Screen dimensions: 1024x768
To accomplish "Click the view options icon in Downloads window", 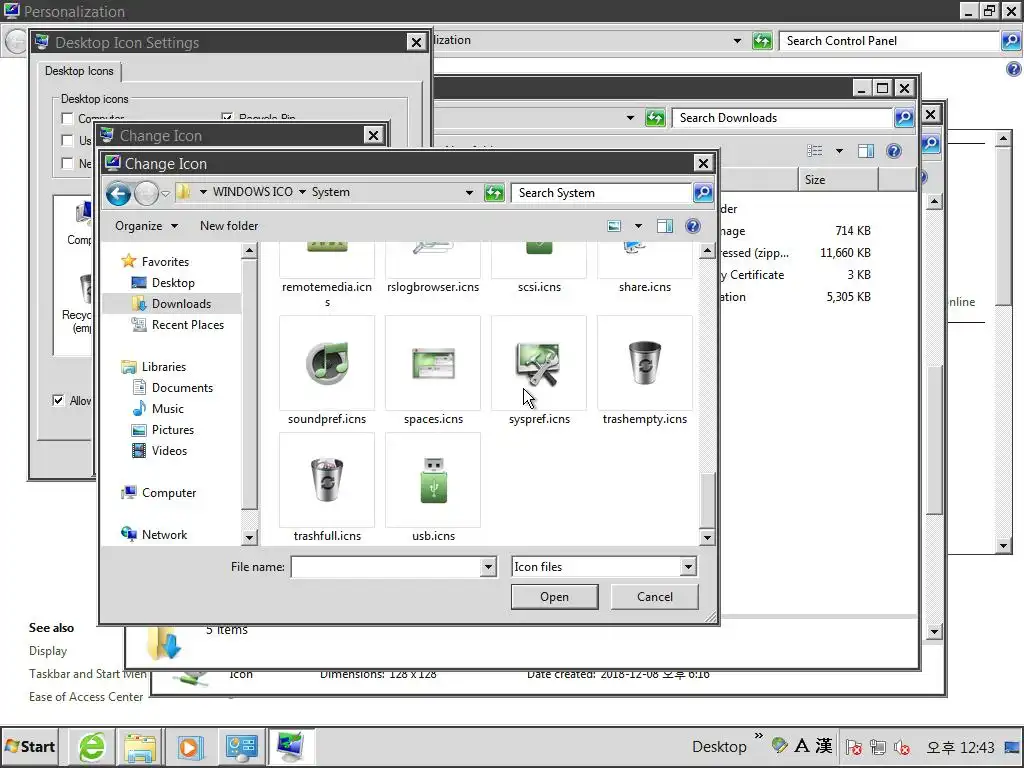I will click(x=814, y=152).
